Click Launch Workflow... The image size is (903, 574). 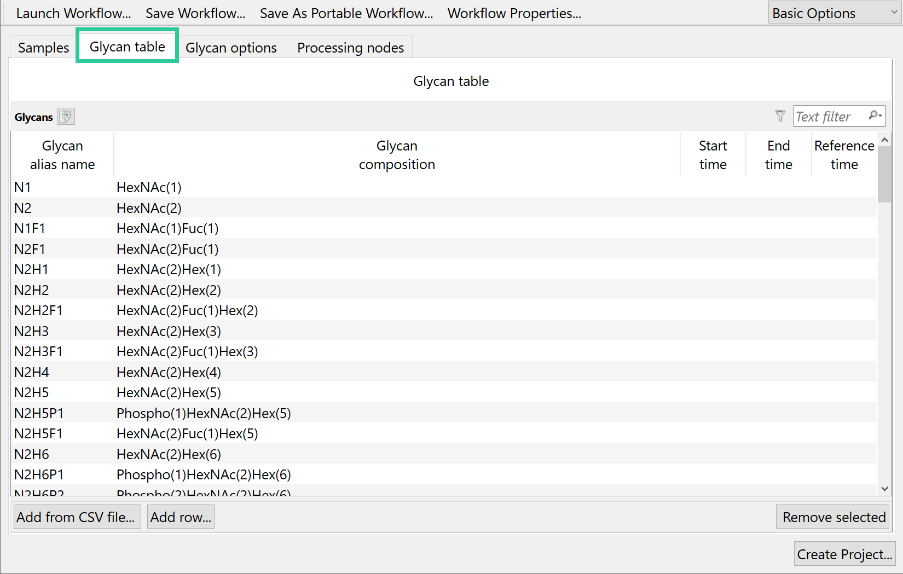point(73,13)
